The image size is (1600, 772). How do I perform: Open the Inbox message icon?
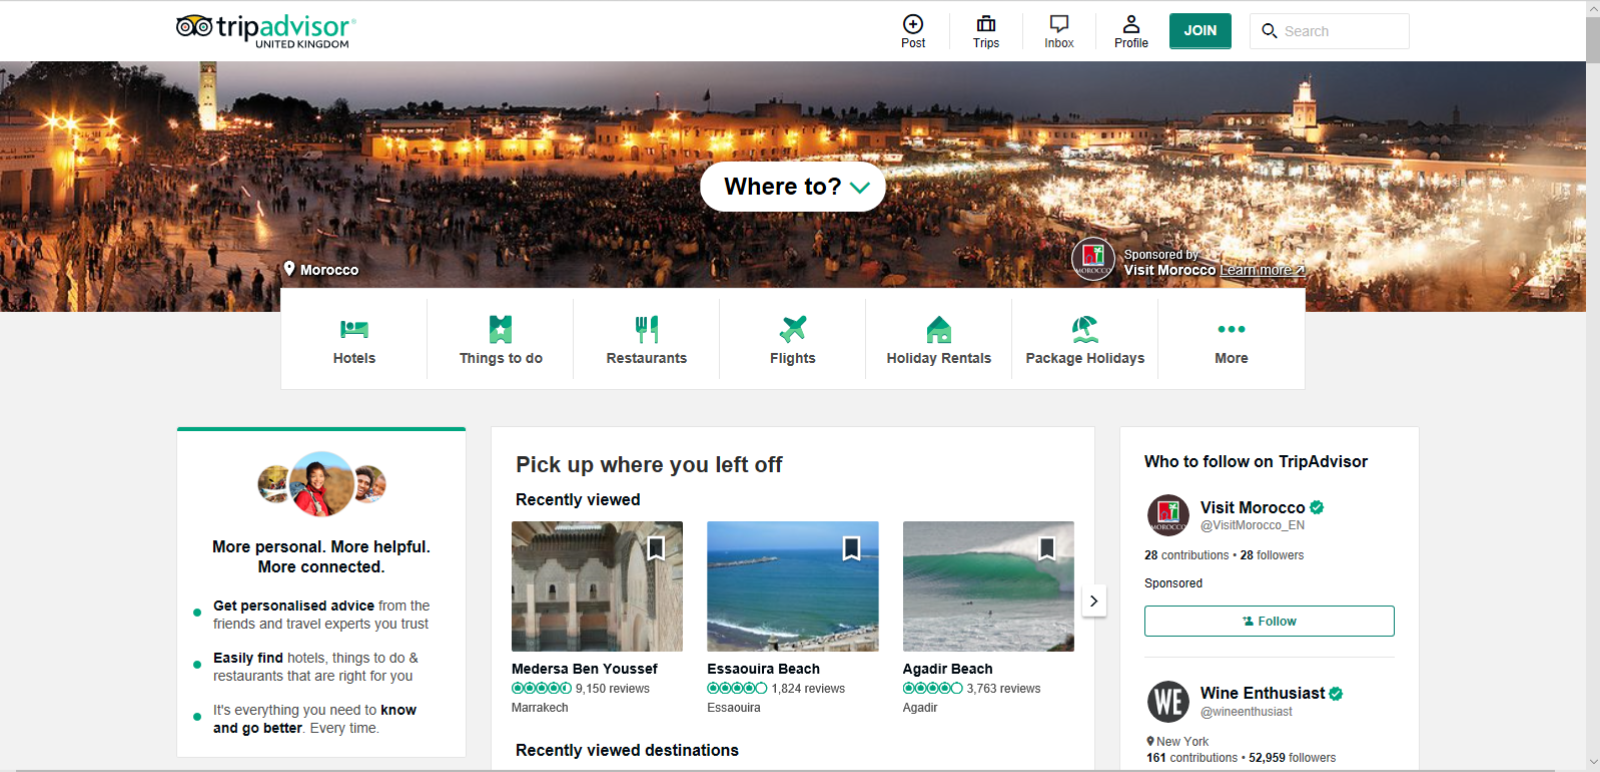1059,24
